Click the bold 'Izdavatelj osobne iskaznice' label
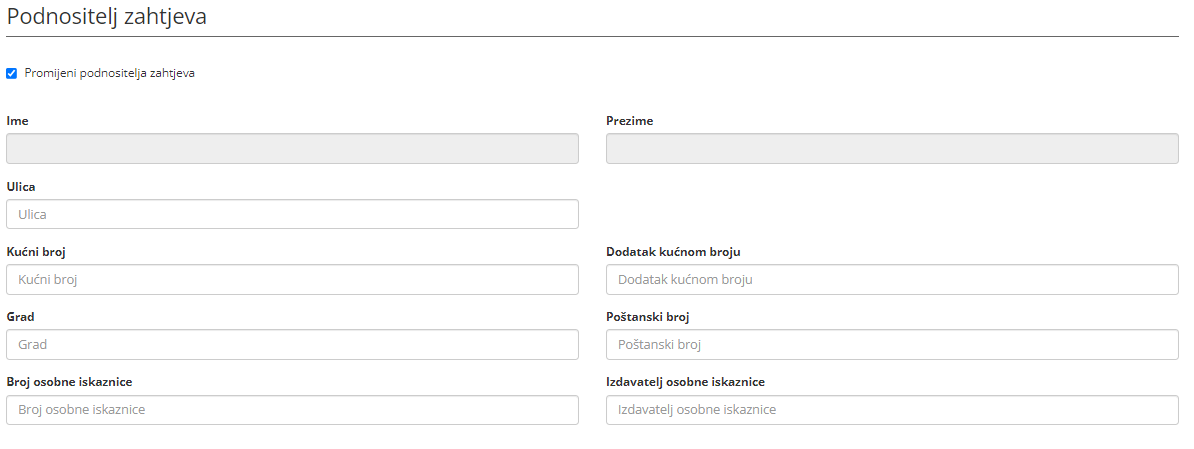 point(686,382)
